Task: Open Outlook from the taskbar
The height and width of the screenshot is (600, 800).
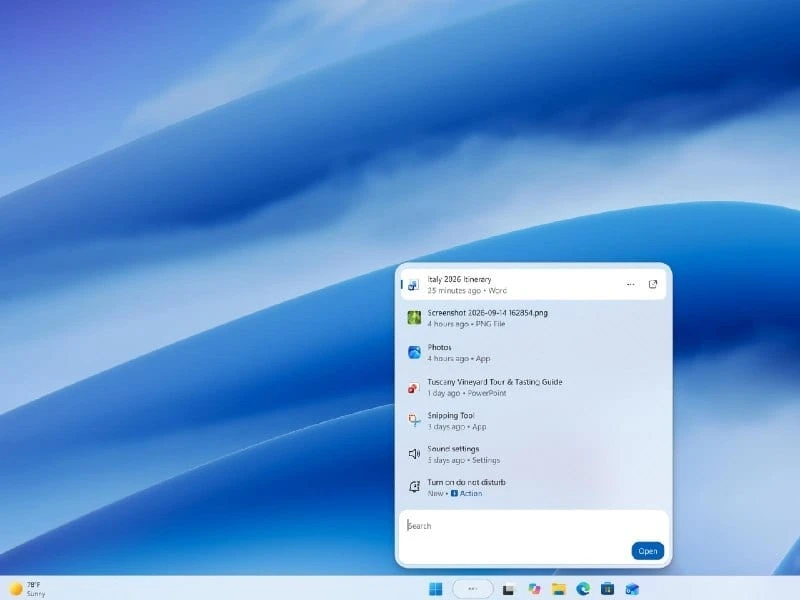Action: point(632,589)
